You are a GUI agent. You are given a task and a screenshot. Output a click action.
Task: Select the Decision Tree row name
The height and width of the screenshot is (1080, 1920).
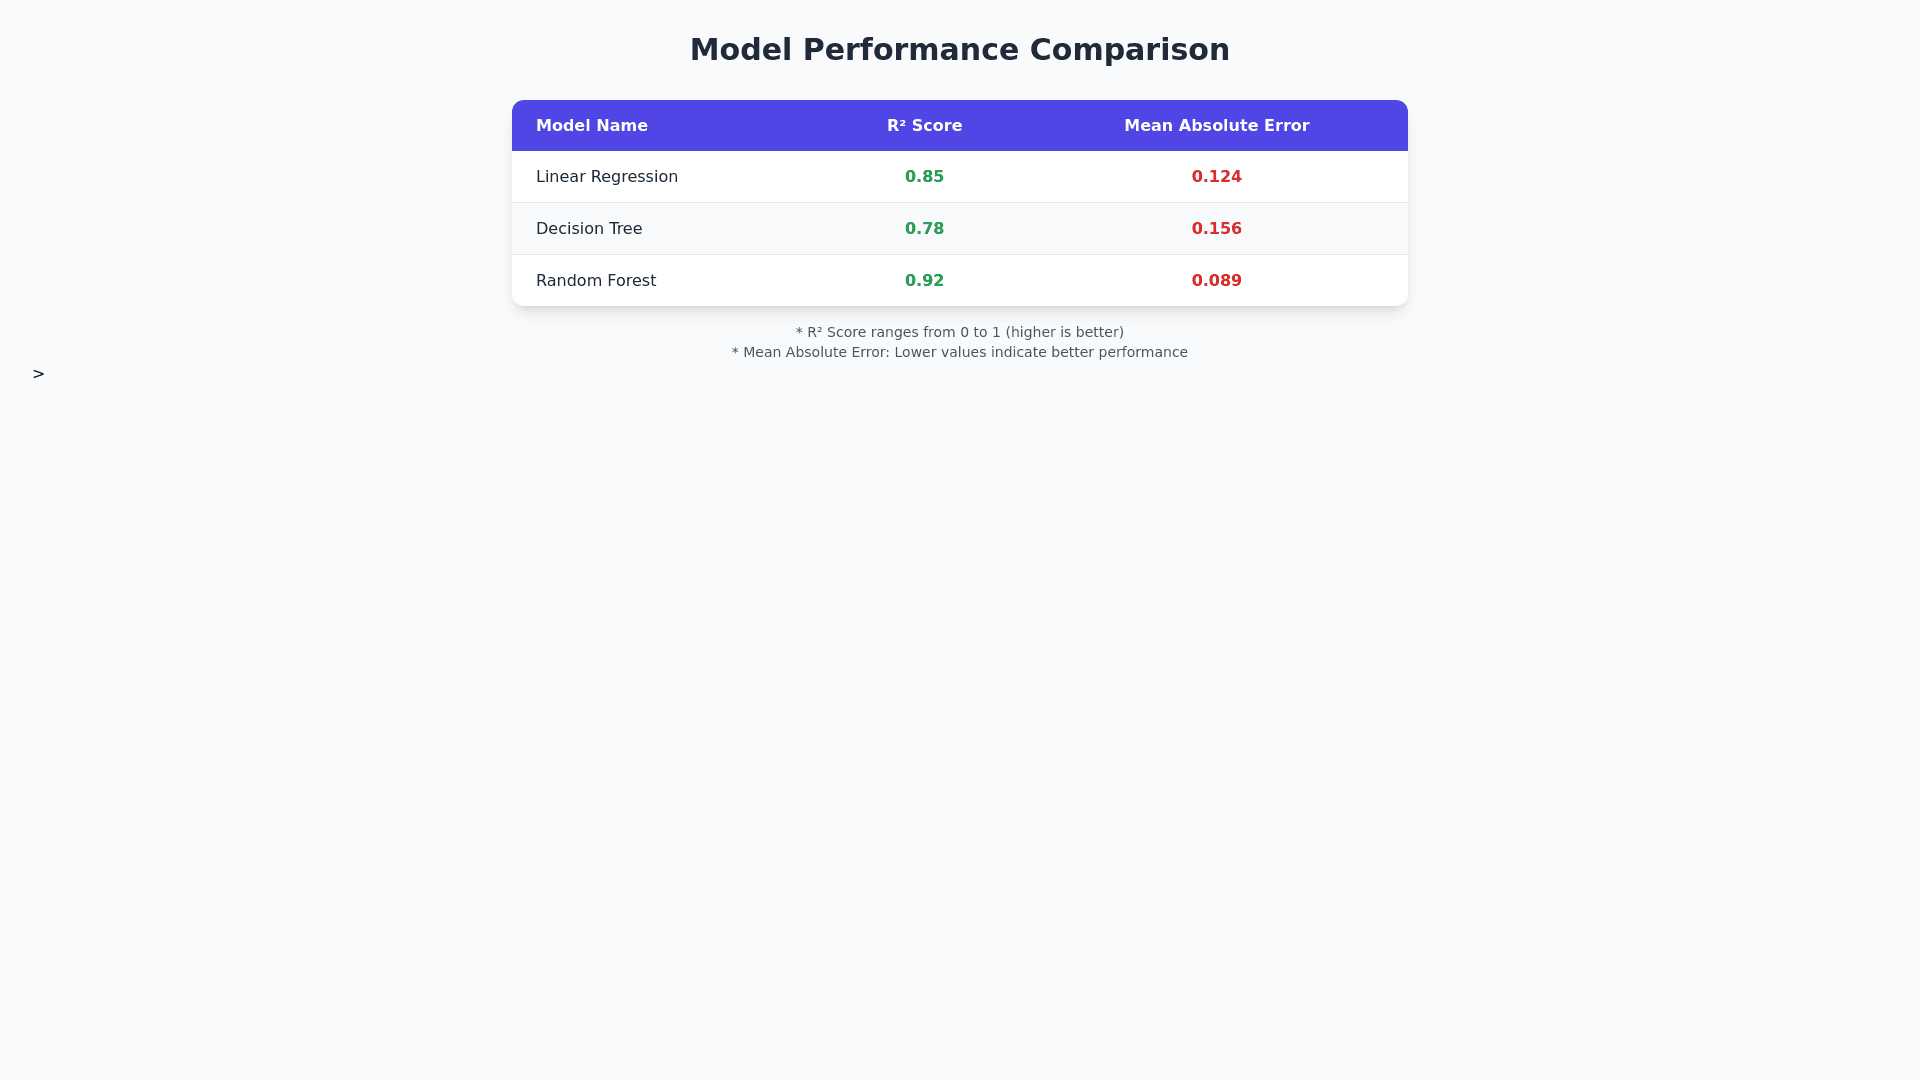(588, 229)
